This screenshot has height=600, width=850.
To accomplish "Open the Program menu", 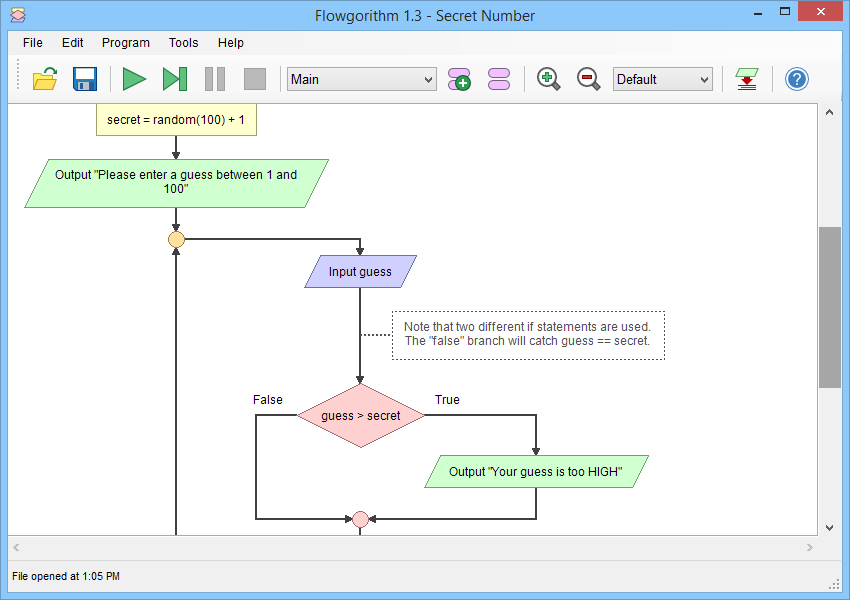I will click(126, 43).
